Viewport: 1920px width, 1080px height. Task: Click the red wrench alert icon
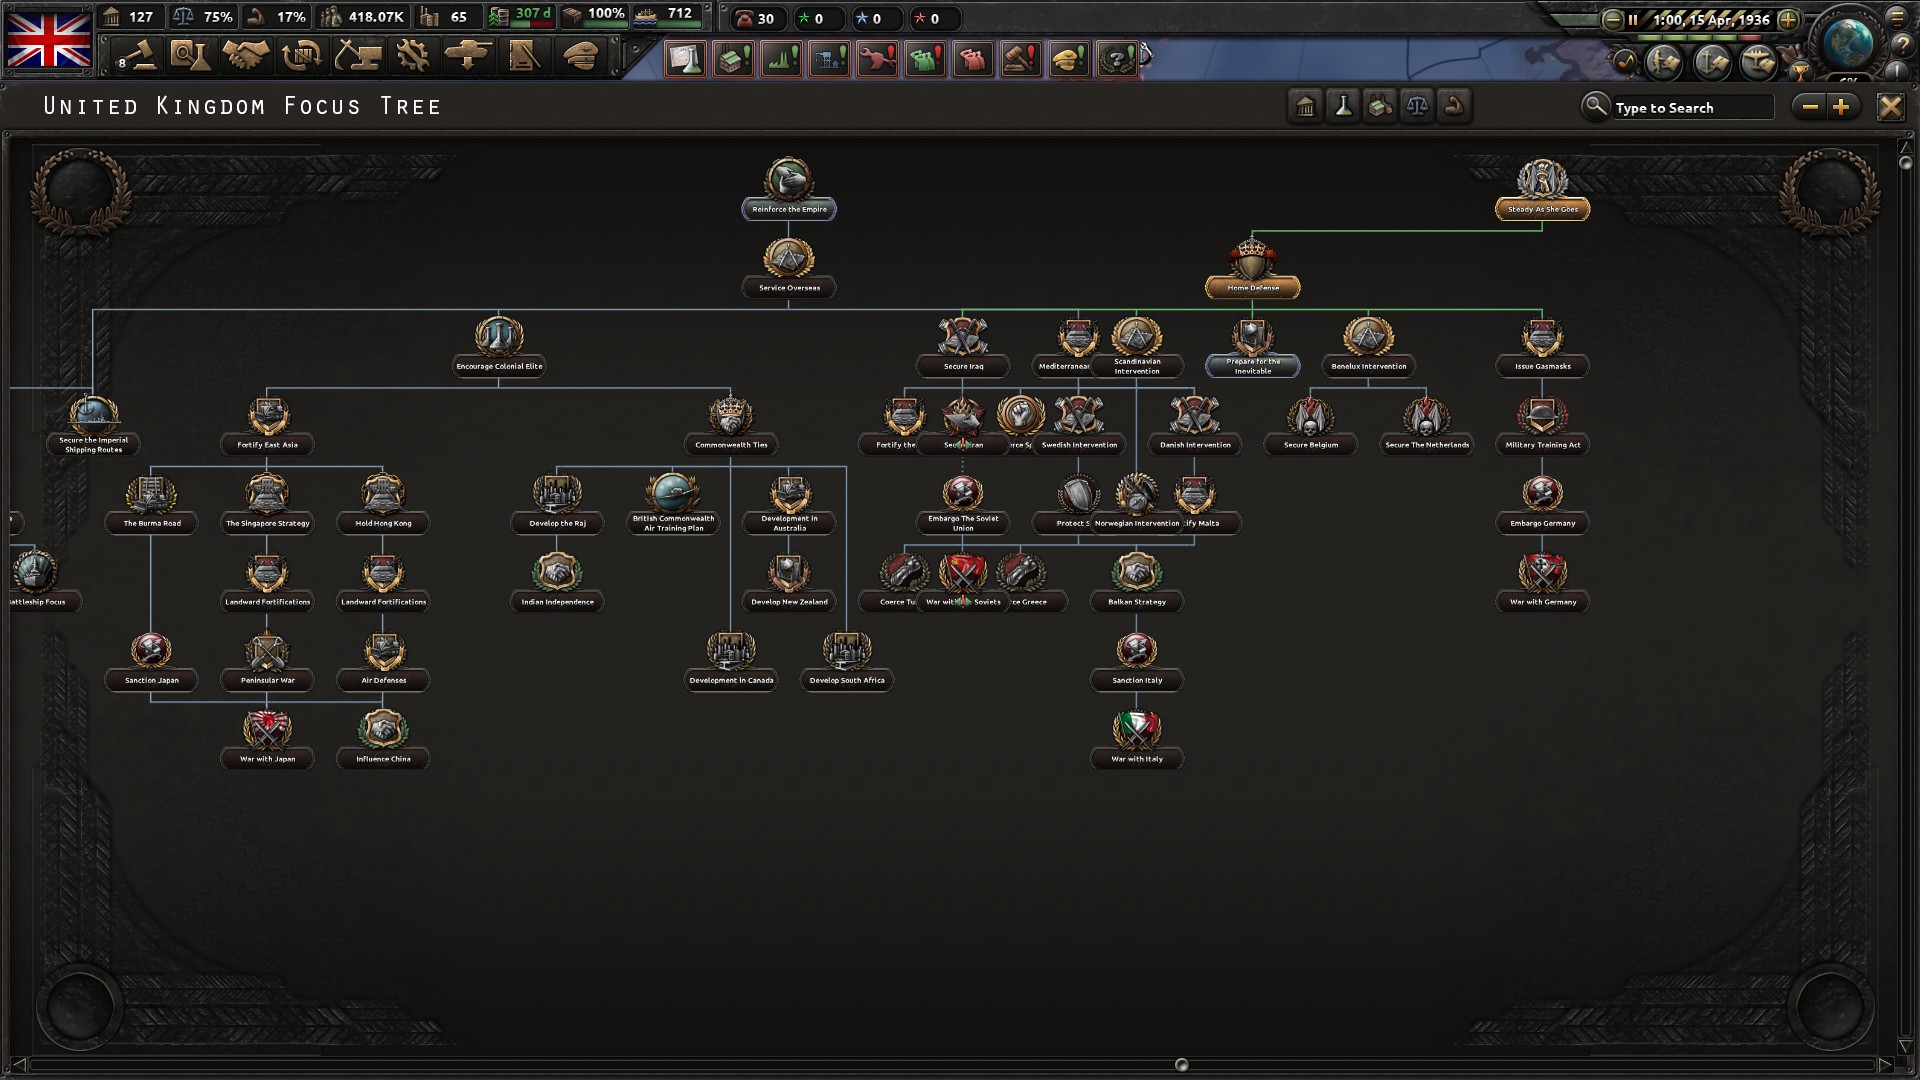pyautogui.click(x=877, y=59)
